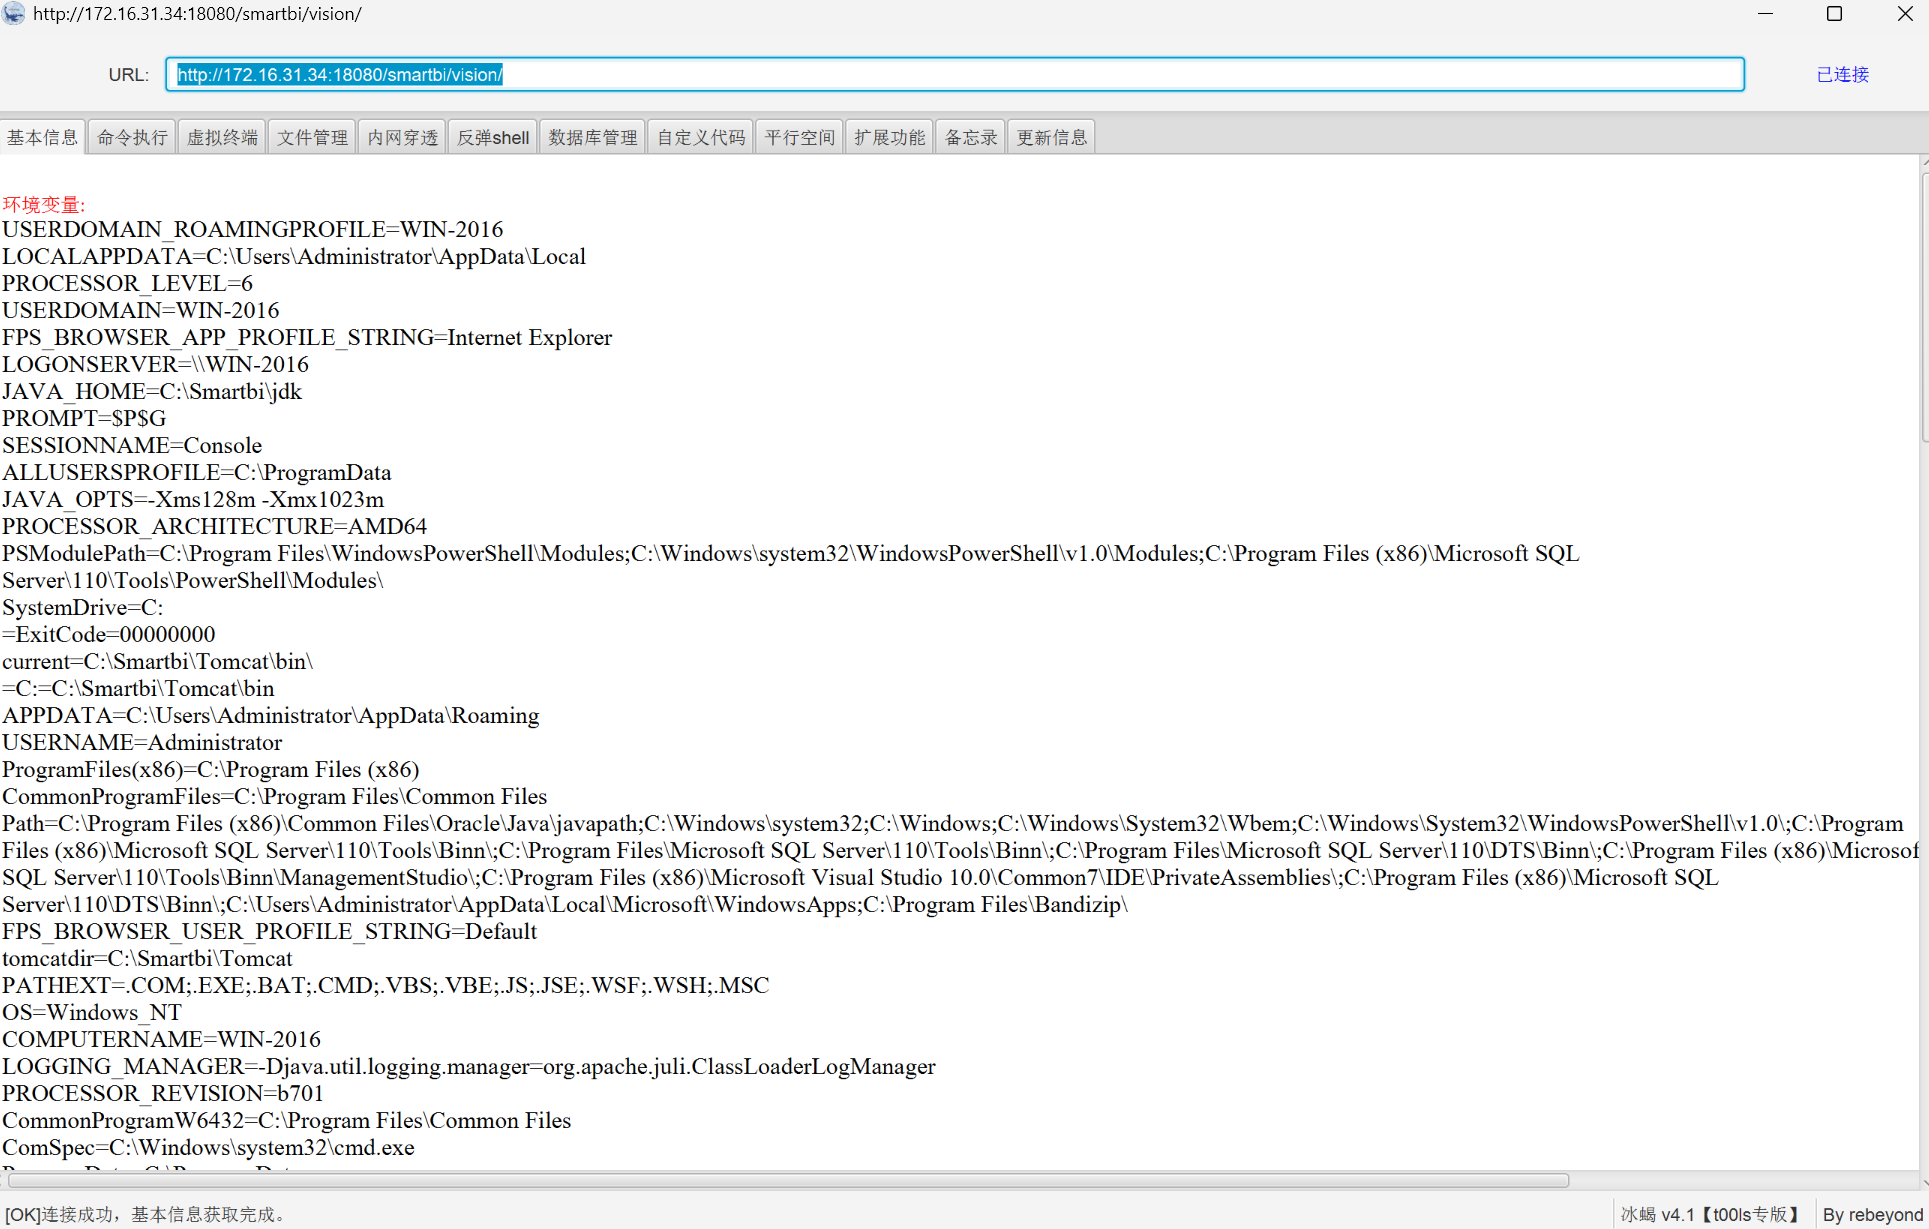Click the app icon in title bar

pos(14,14)
